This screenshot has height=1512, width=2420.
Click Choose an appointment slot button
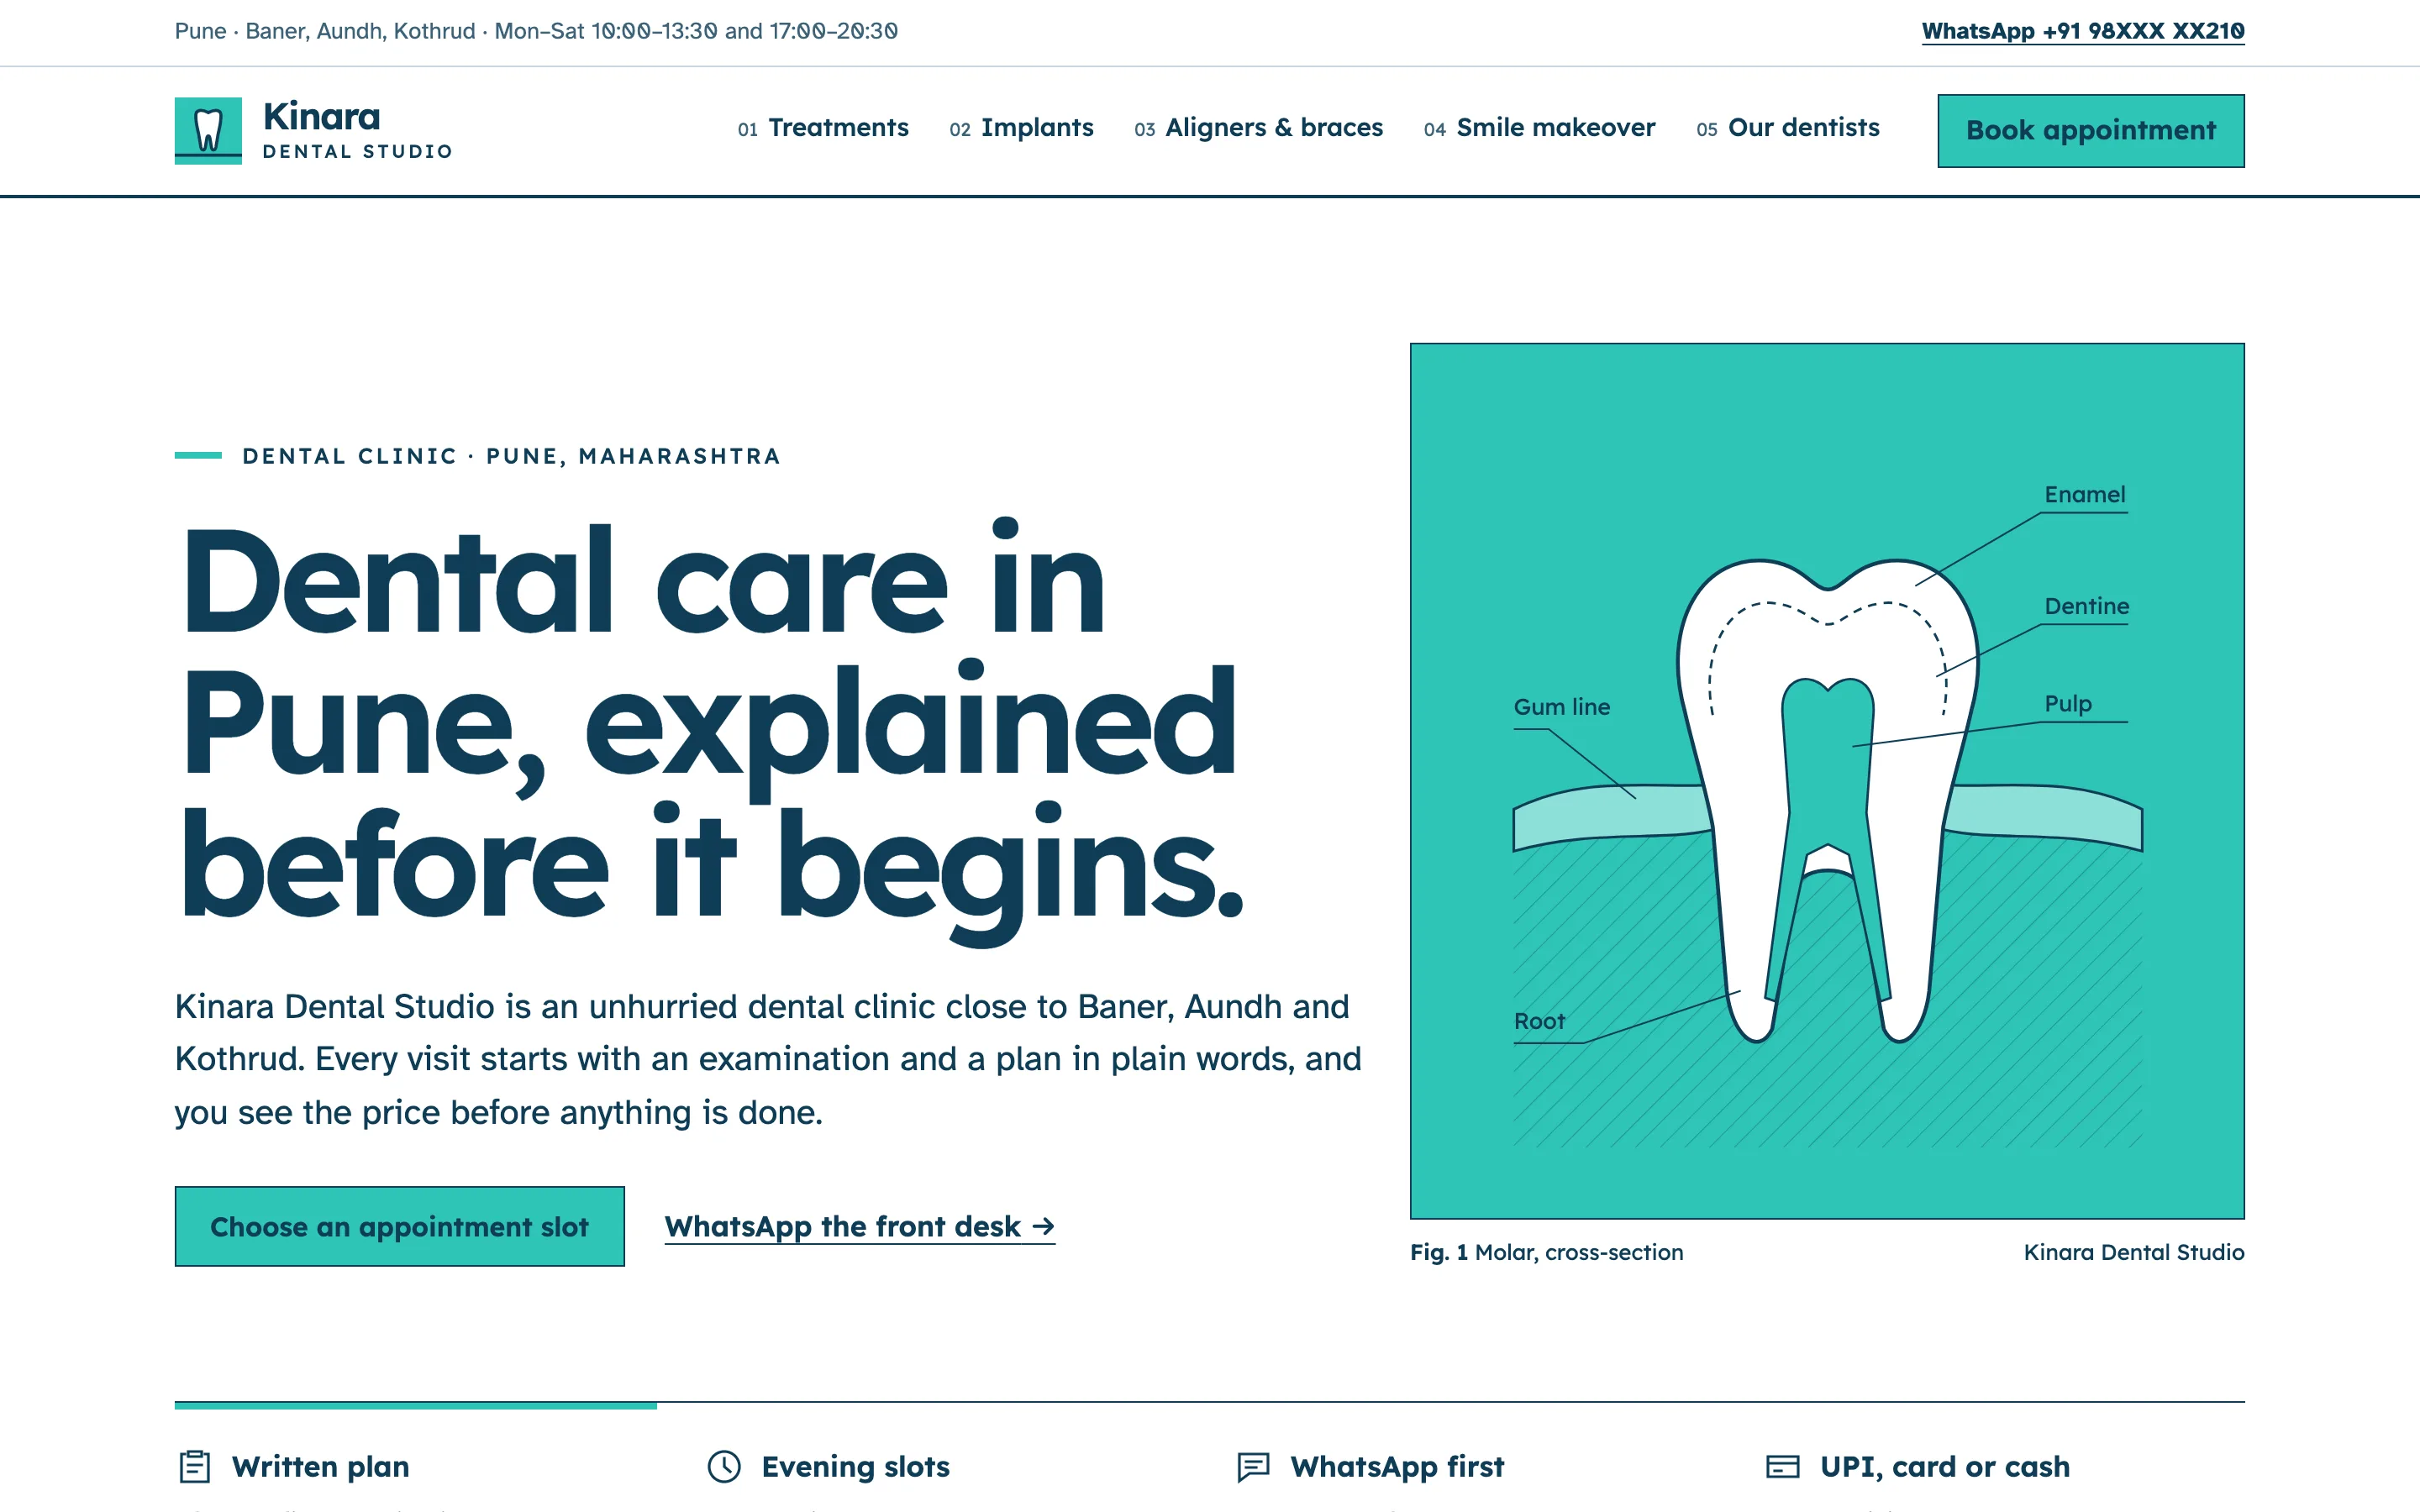pyautogui.click(x=399, y=1226)
